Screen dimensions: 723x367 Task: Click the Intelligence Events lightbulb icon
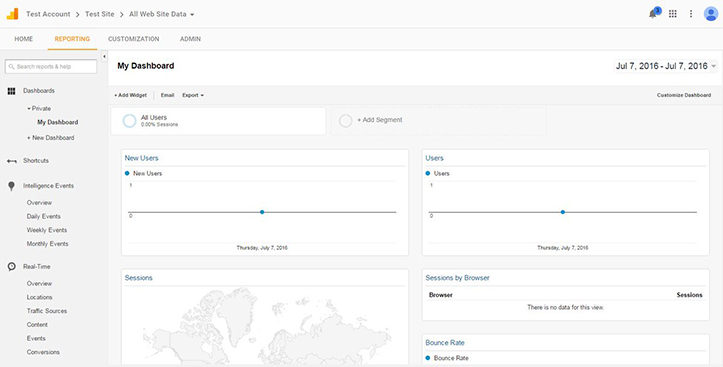pyautogui.click(x=12, y=186)
